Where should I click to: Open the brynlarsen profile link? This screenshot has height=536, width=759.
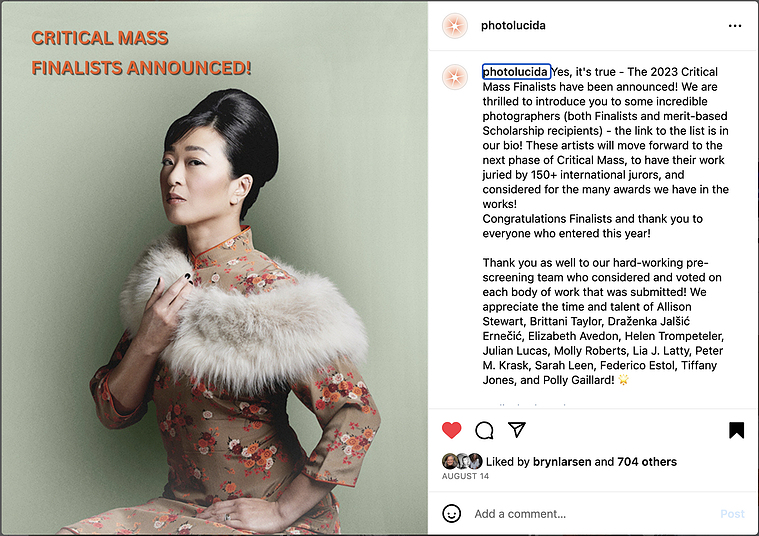[x=562, y=461]
